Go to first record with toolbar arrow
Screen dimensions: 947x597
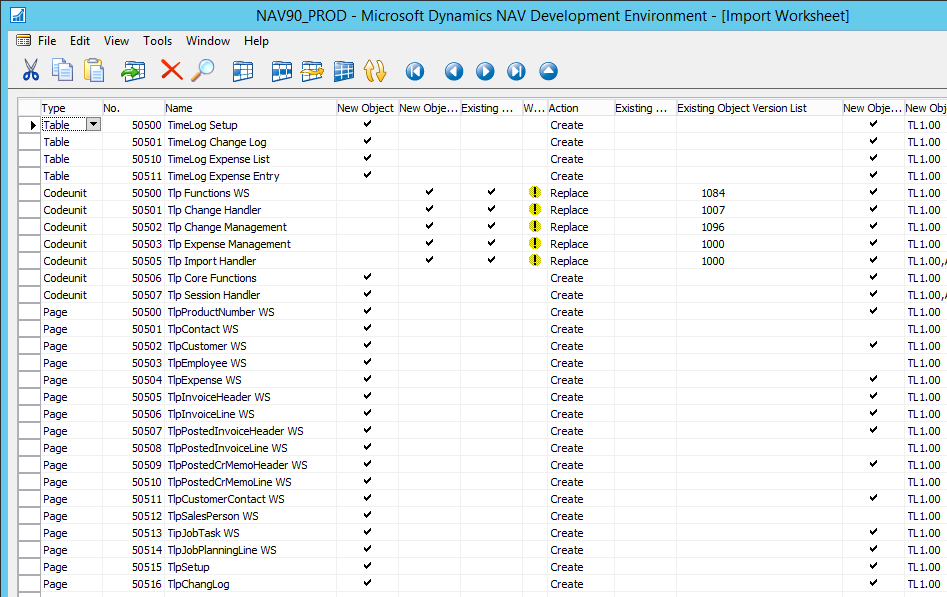(415, 71)
